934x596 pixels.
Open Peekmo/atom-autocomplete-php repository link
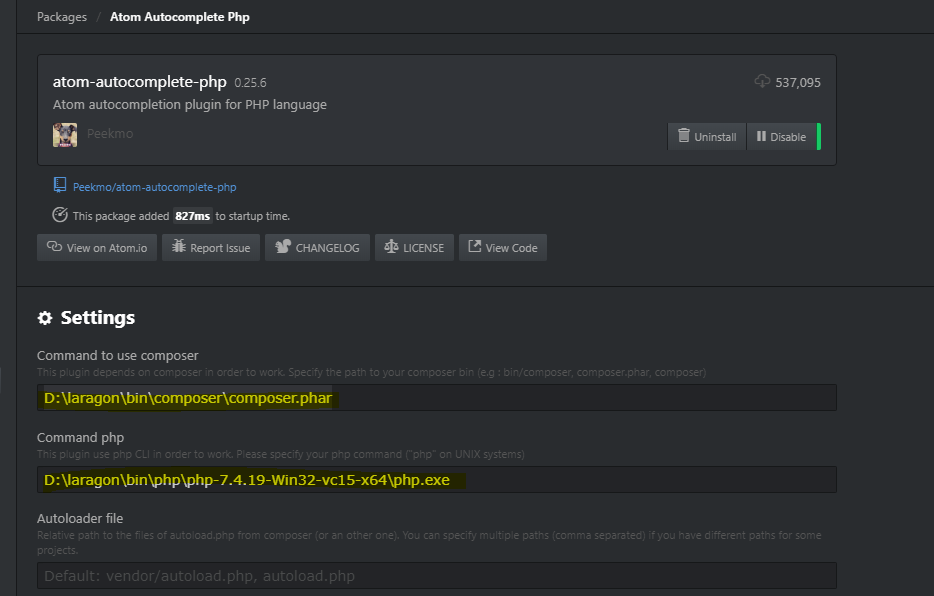[154, 187]
